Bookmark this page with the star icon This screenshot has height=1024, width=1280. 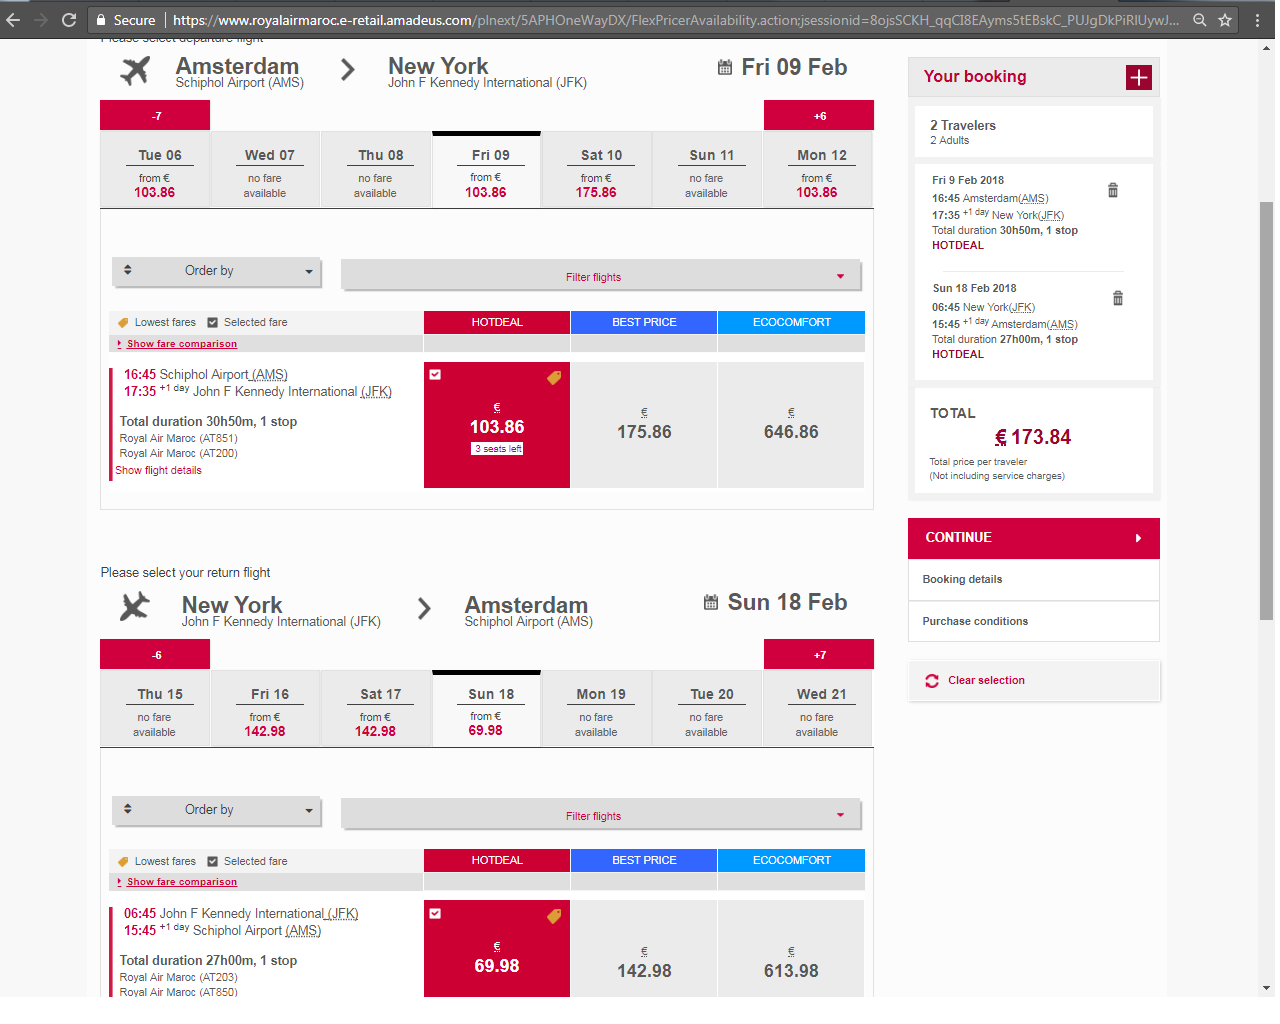[x=1225, y=20]
